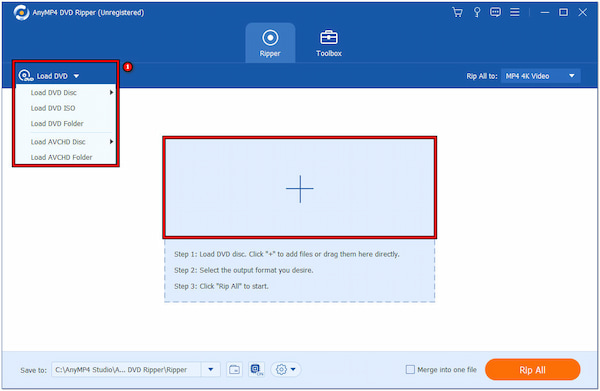The width and height of the screenshot is (600, 391).
Task: Click the Step 3 instruction text
Action: 221,286
